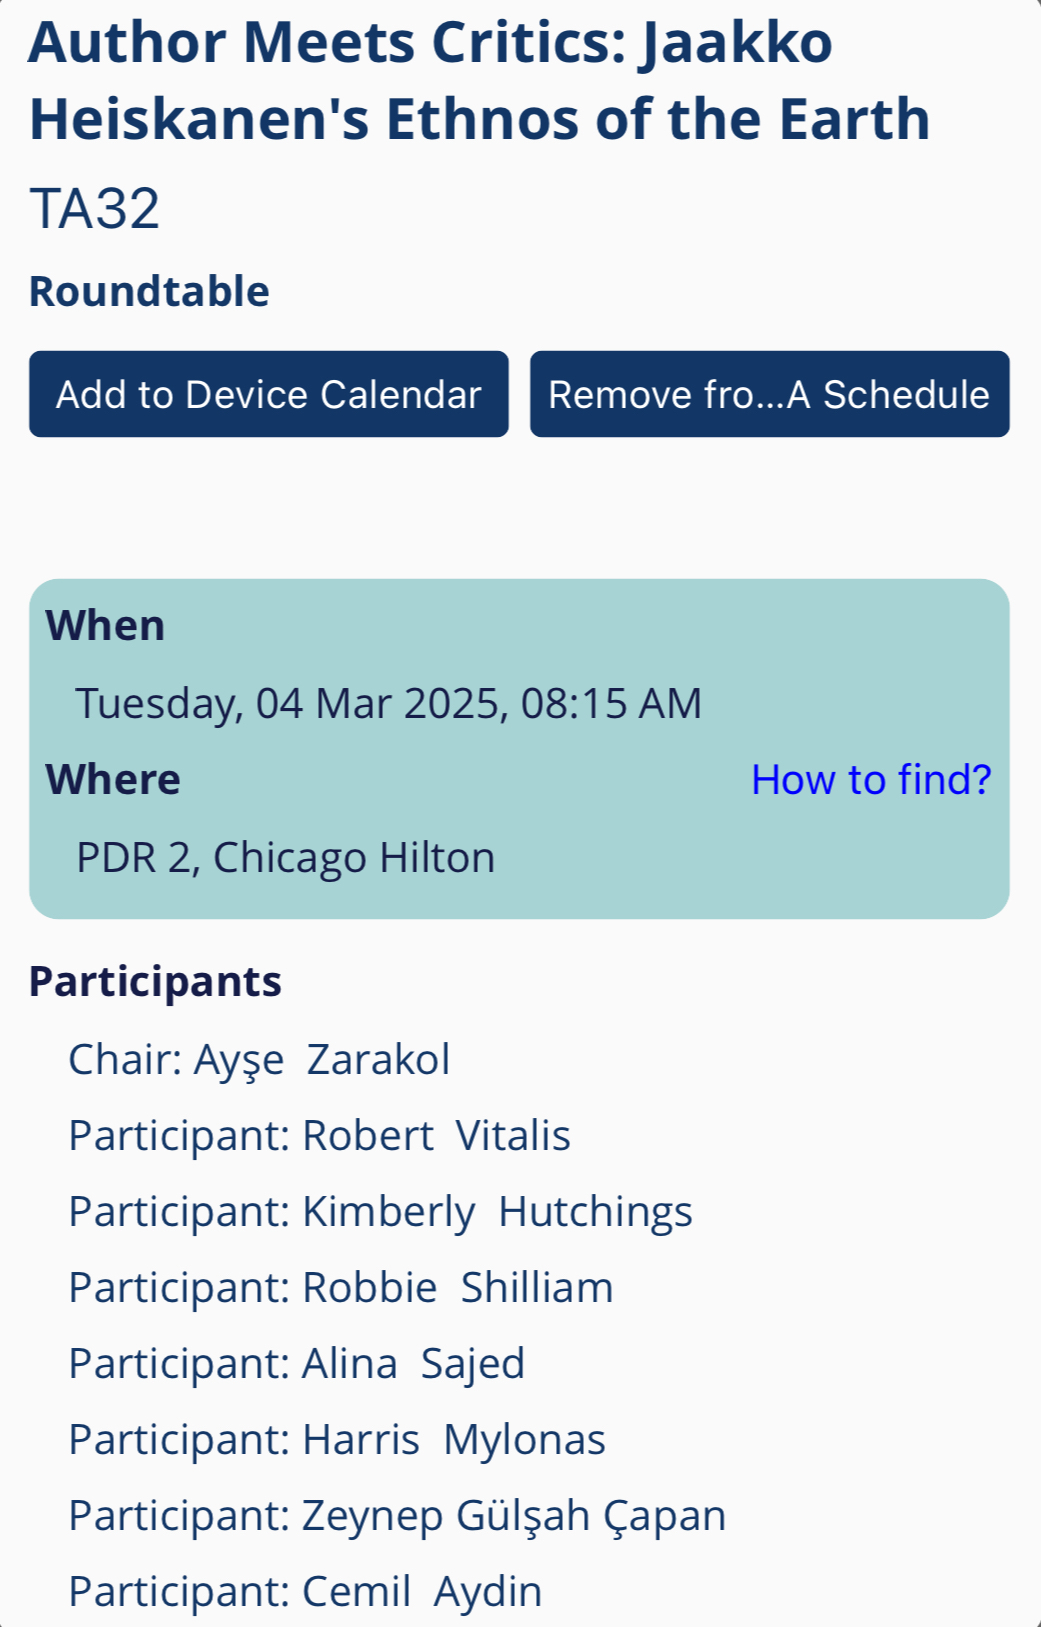Tap participant Robbie Shilliam
The height and width of the screenshot is (1627, 1041).
[340, 1287]
